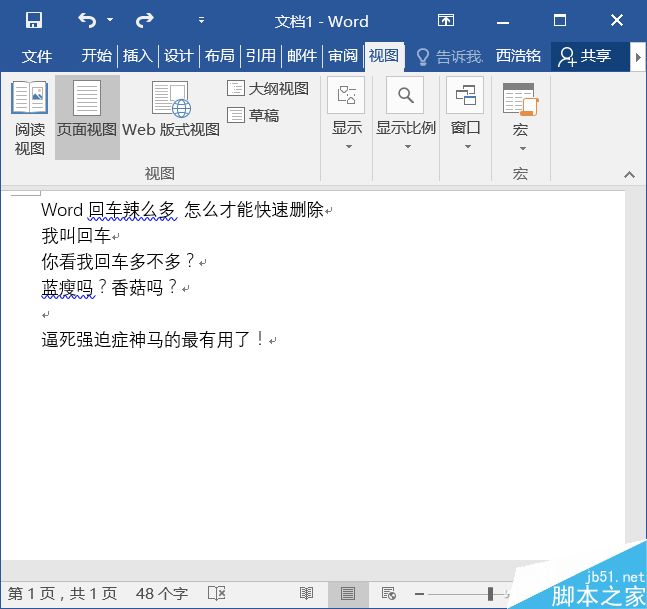Open the 文件 file tab
The image size is (647, 609).
37,56
